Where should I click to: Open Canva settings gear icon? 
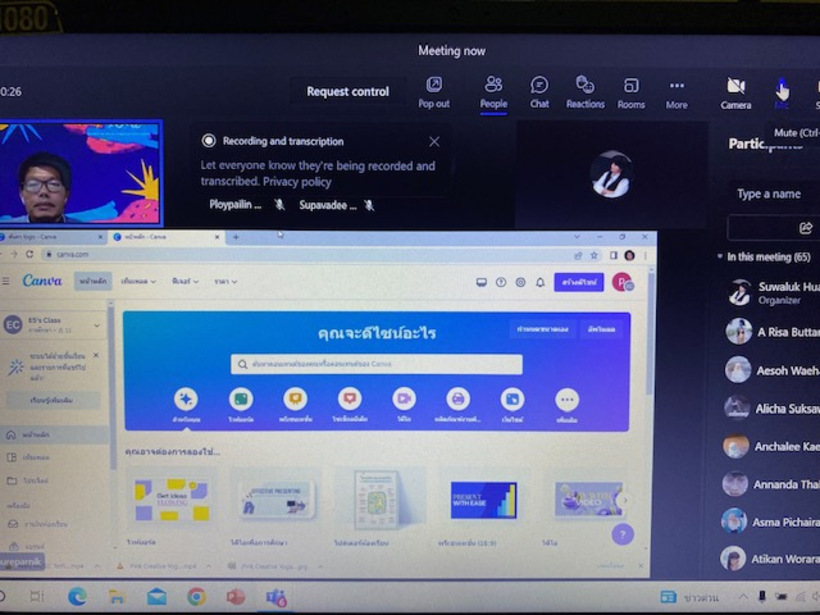pos(520,283)
